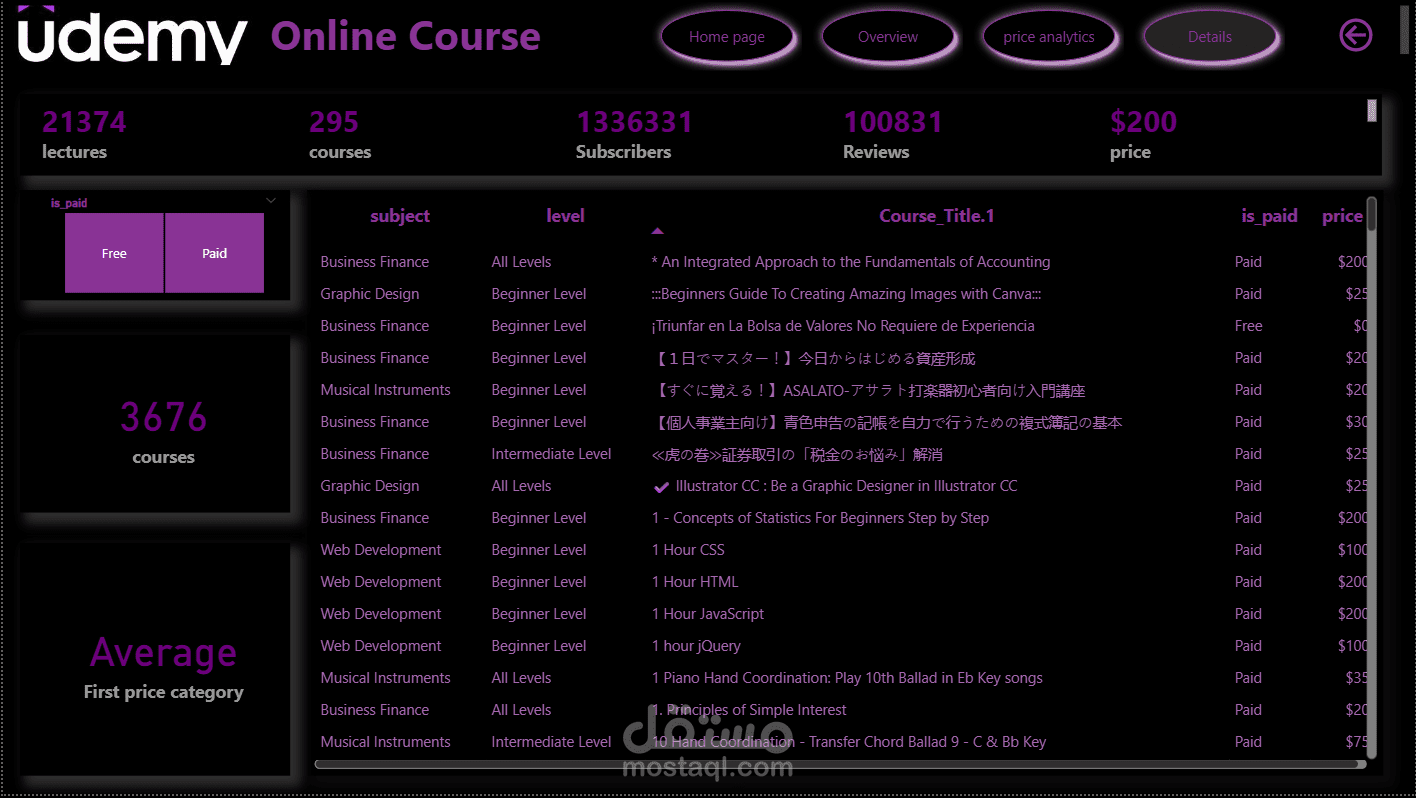Click the $200 price card
This screenshot has height=798, width=1416.
(1143, 135)
